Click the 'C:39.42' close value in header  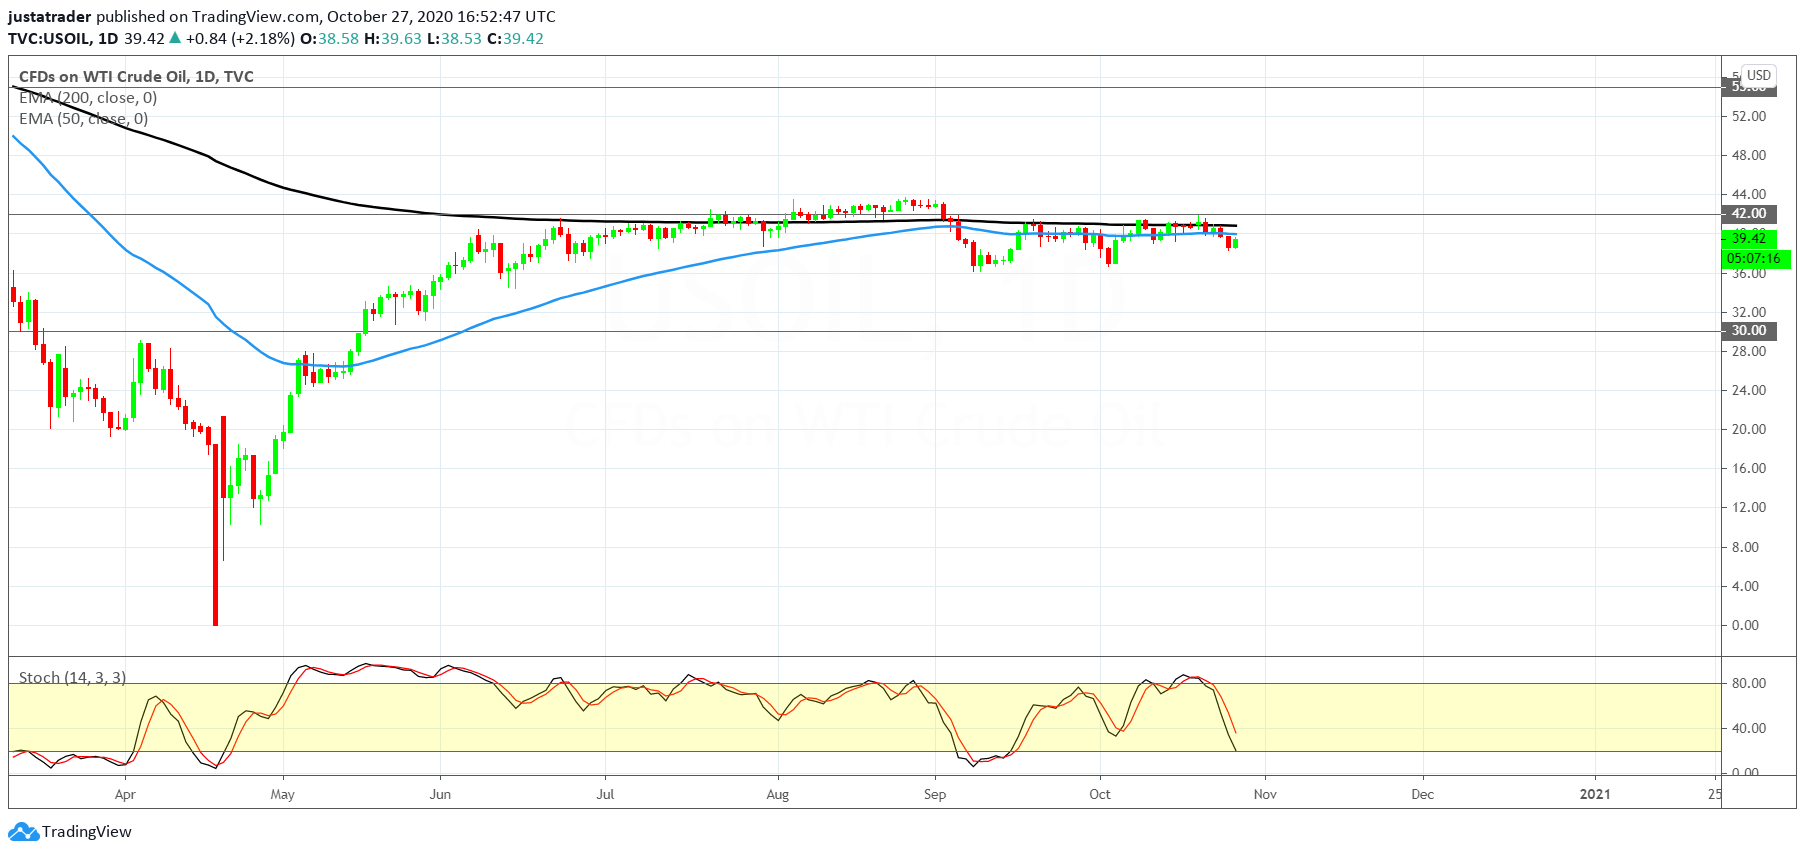pos(515,39)
